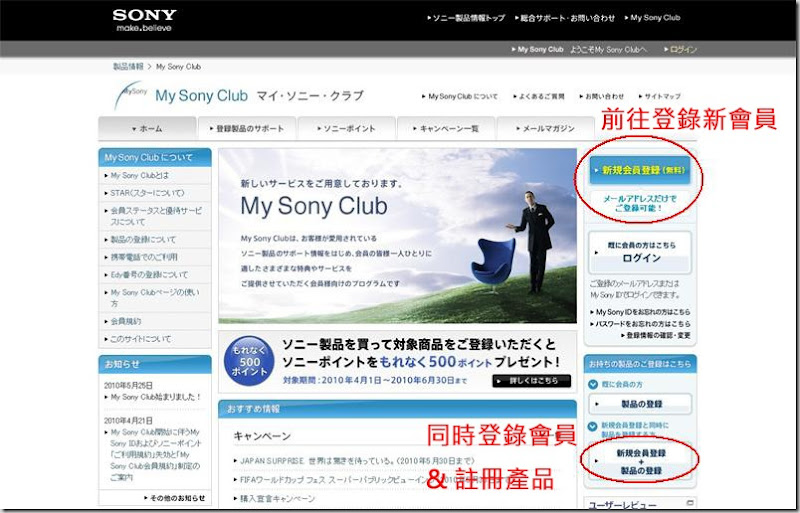Open 購入宣言キャンペーン link

pos(274,498)
